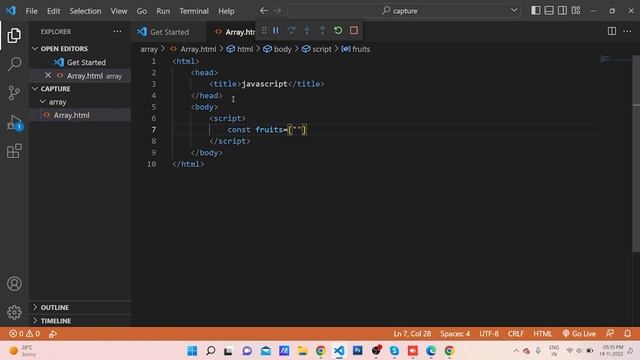
Task: Open the Extensions view
Action: tap(14, 151)
